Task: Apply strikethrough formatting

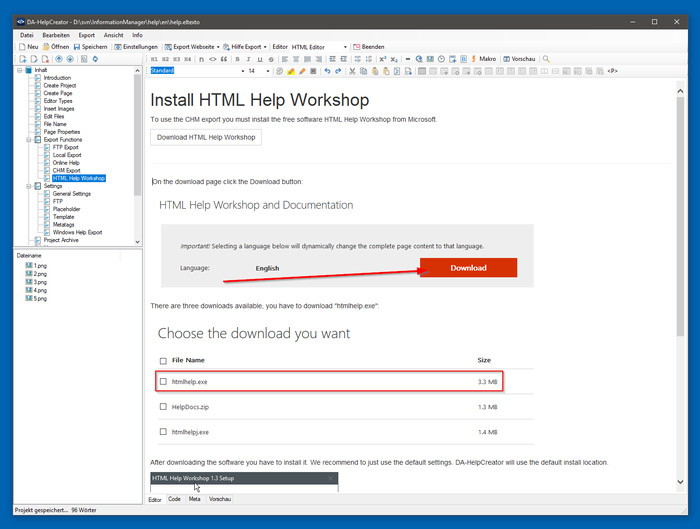Action: coord(271,59)
